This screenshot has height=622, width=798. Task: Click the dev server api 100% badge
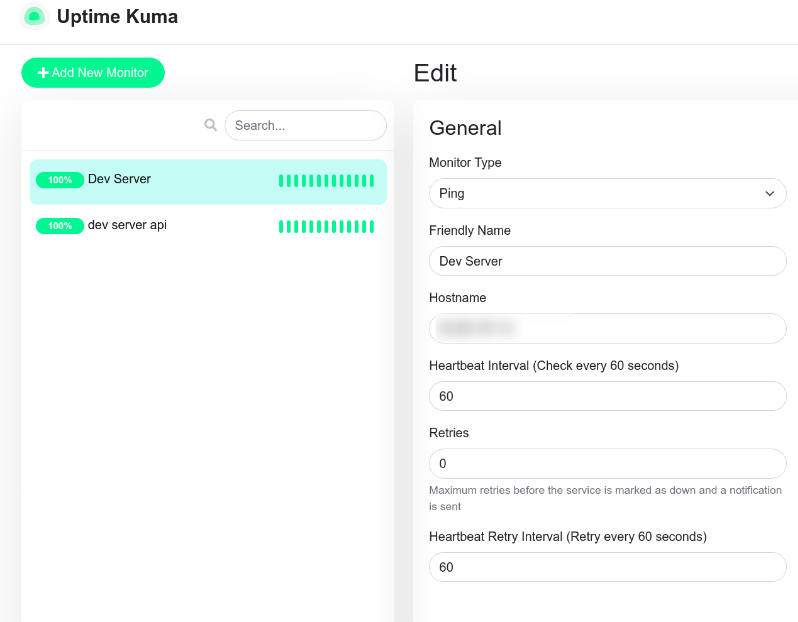[x=60, y=226]
